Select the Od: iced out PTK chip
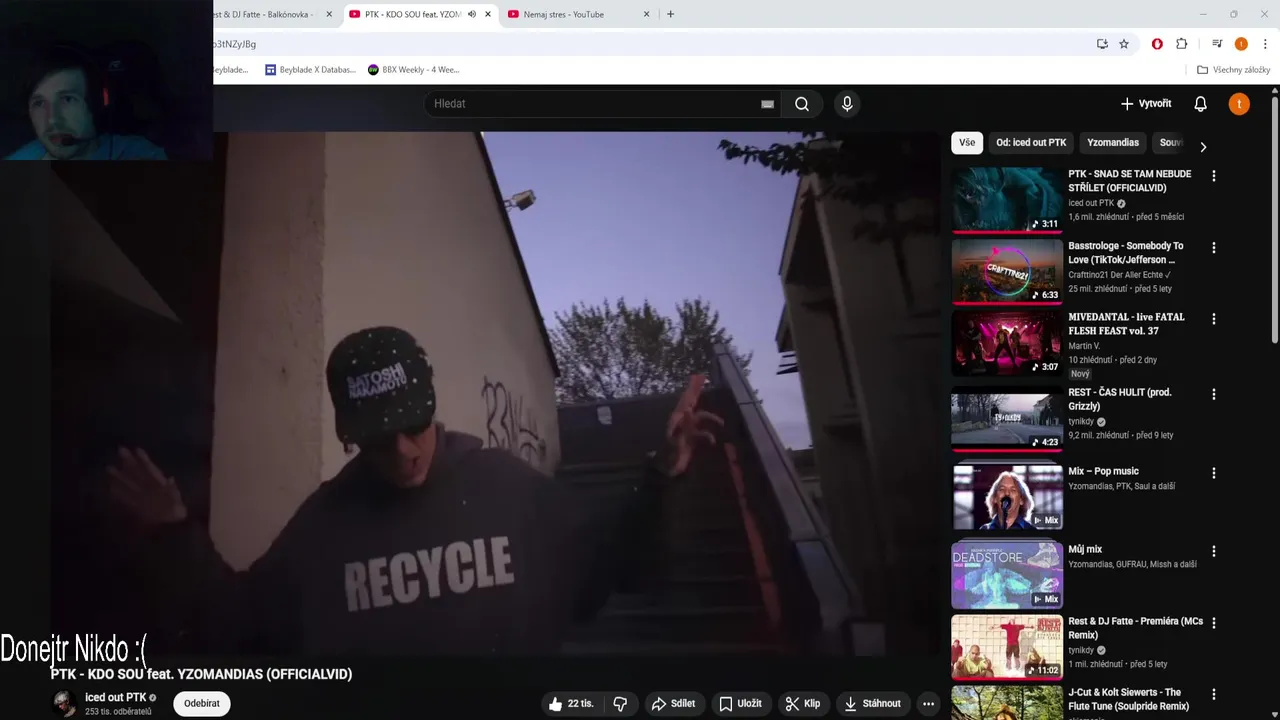The height and width of the screenshot is (720, 1280). pyautogui.click(x=1031, y=143)
